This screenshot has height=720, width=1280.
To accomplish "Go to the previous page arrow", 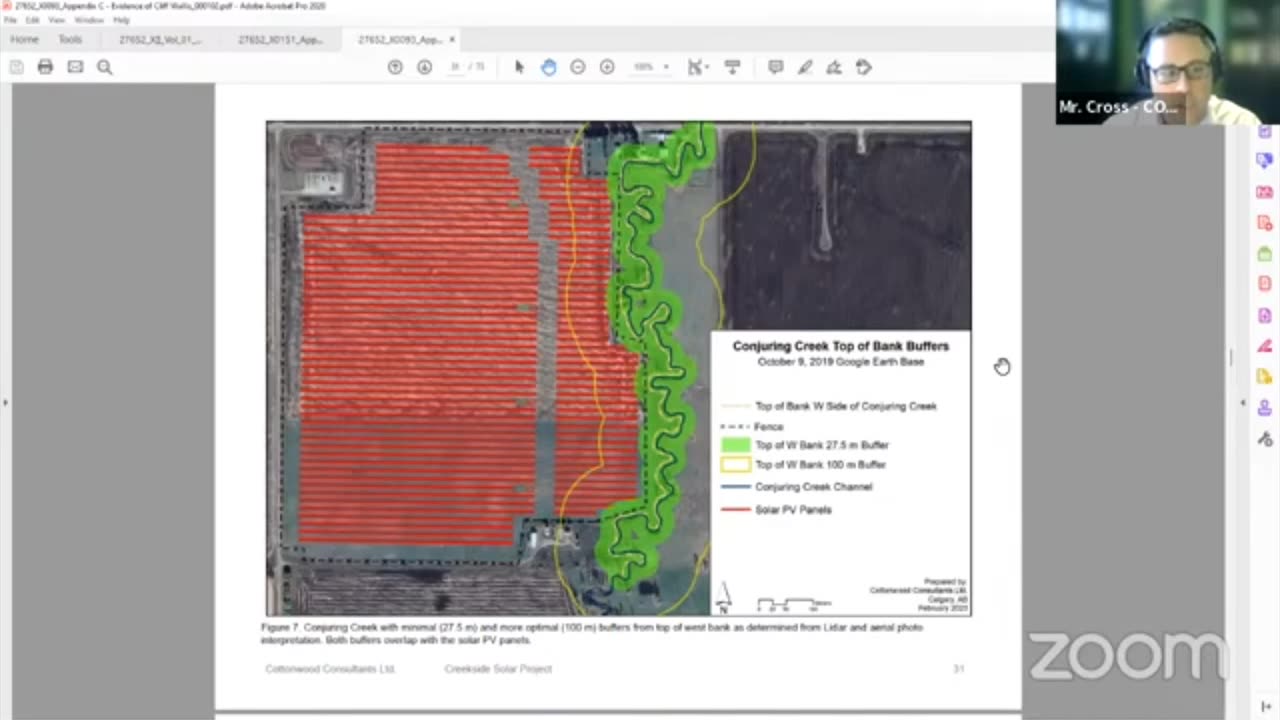I will 395,67.
